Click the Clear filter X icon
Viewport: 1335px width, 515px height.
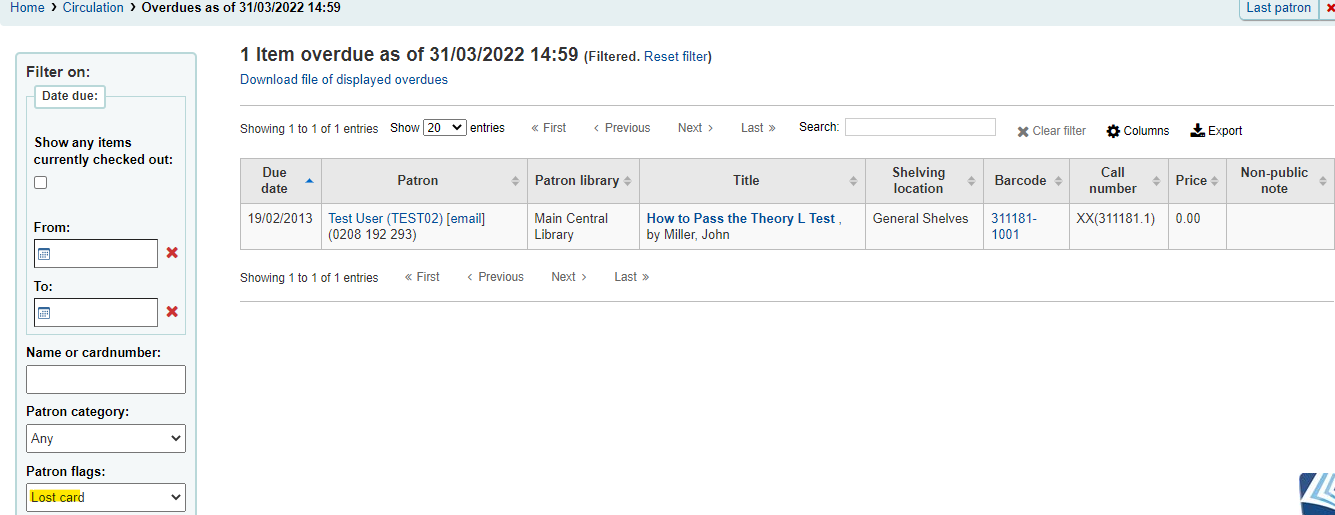click(x=1023, y=131)
